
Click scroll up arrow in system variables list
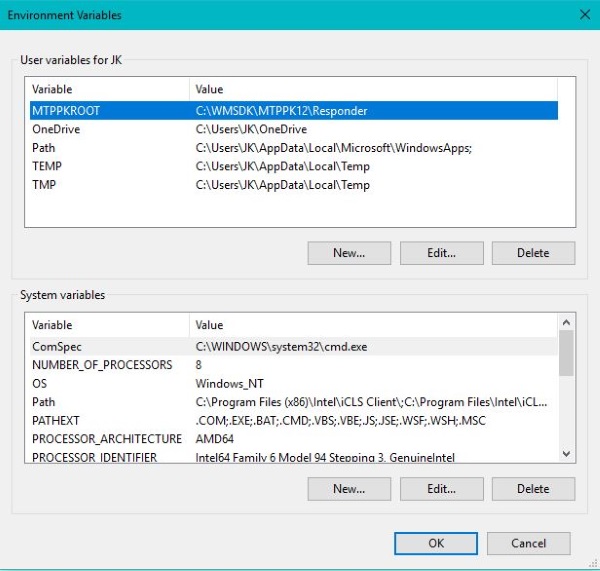coord(566,322)
